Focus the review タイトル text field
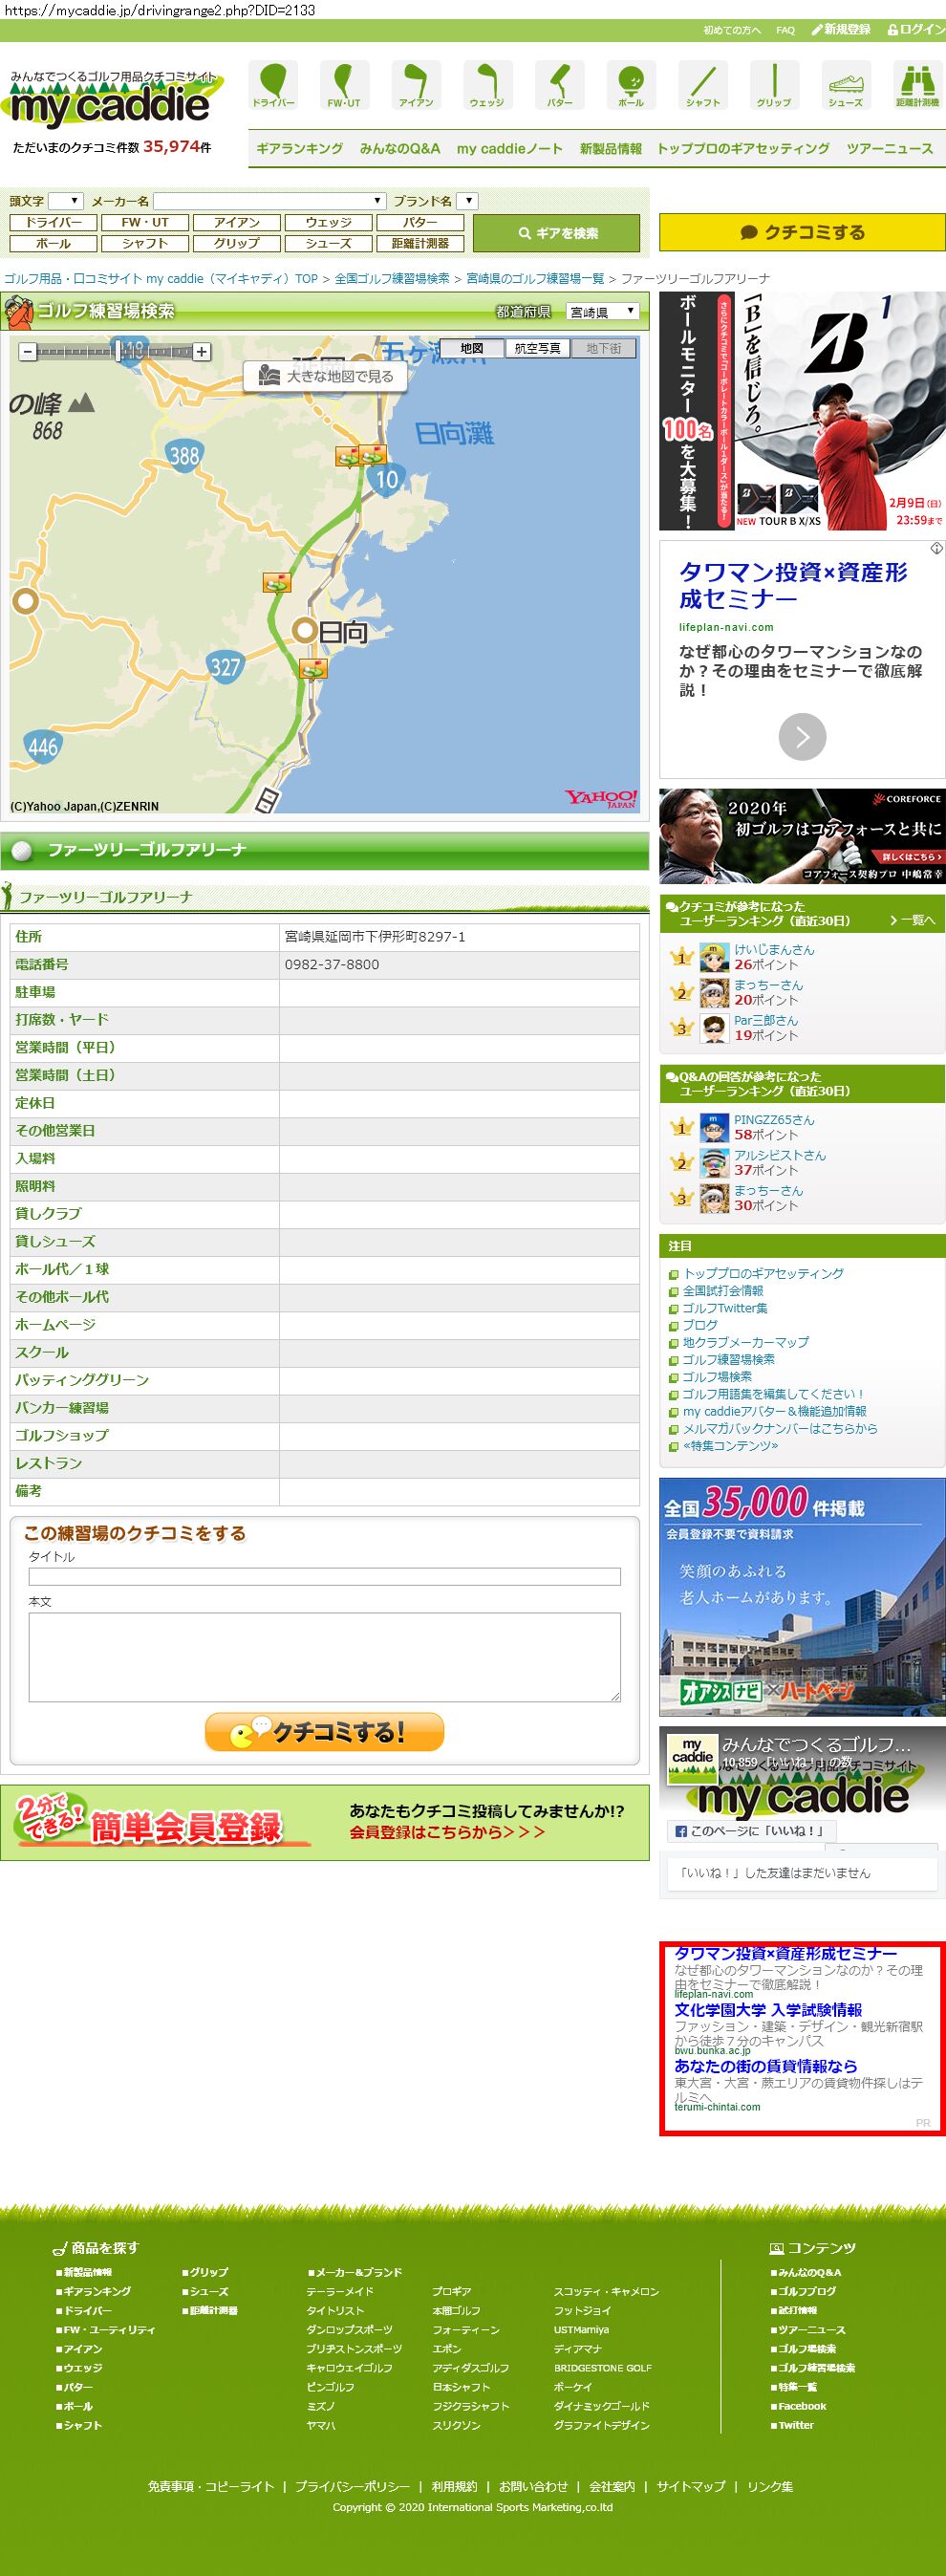 pos(324,1577)
